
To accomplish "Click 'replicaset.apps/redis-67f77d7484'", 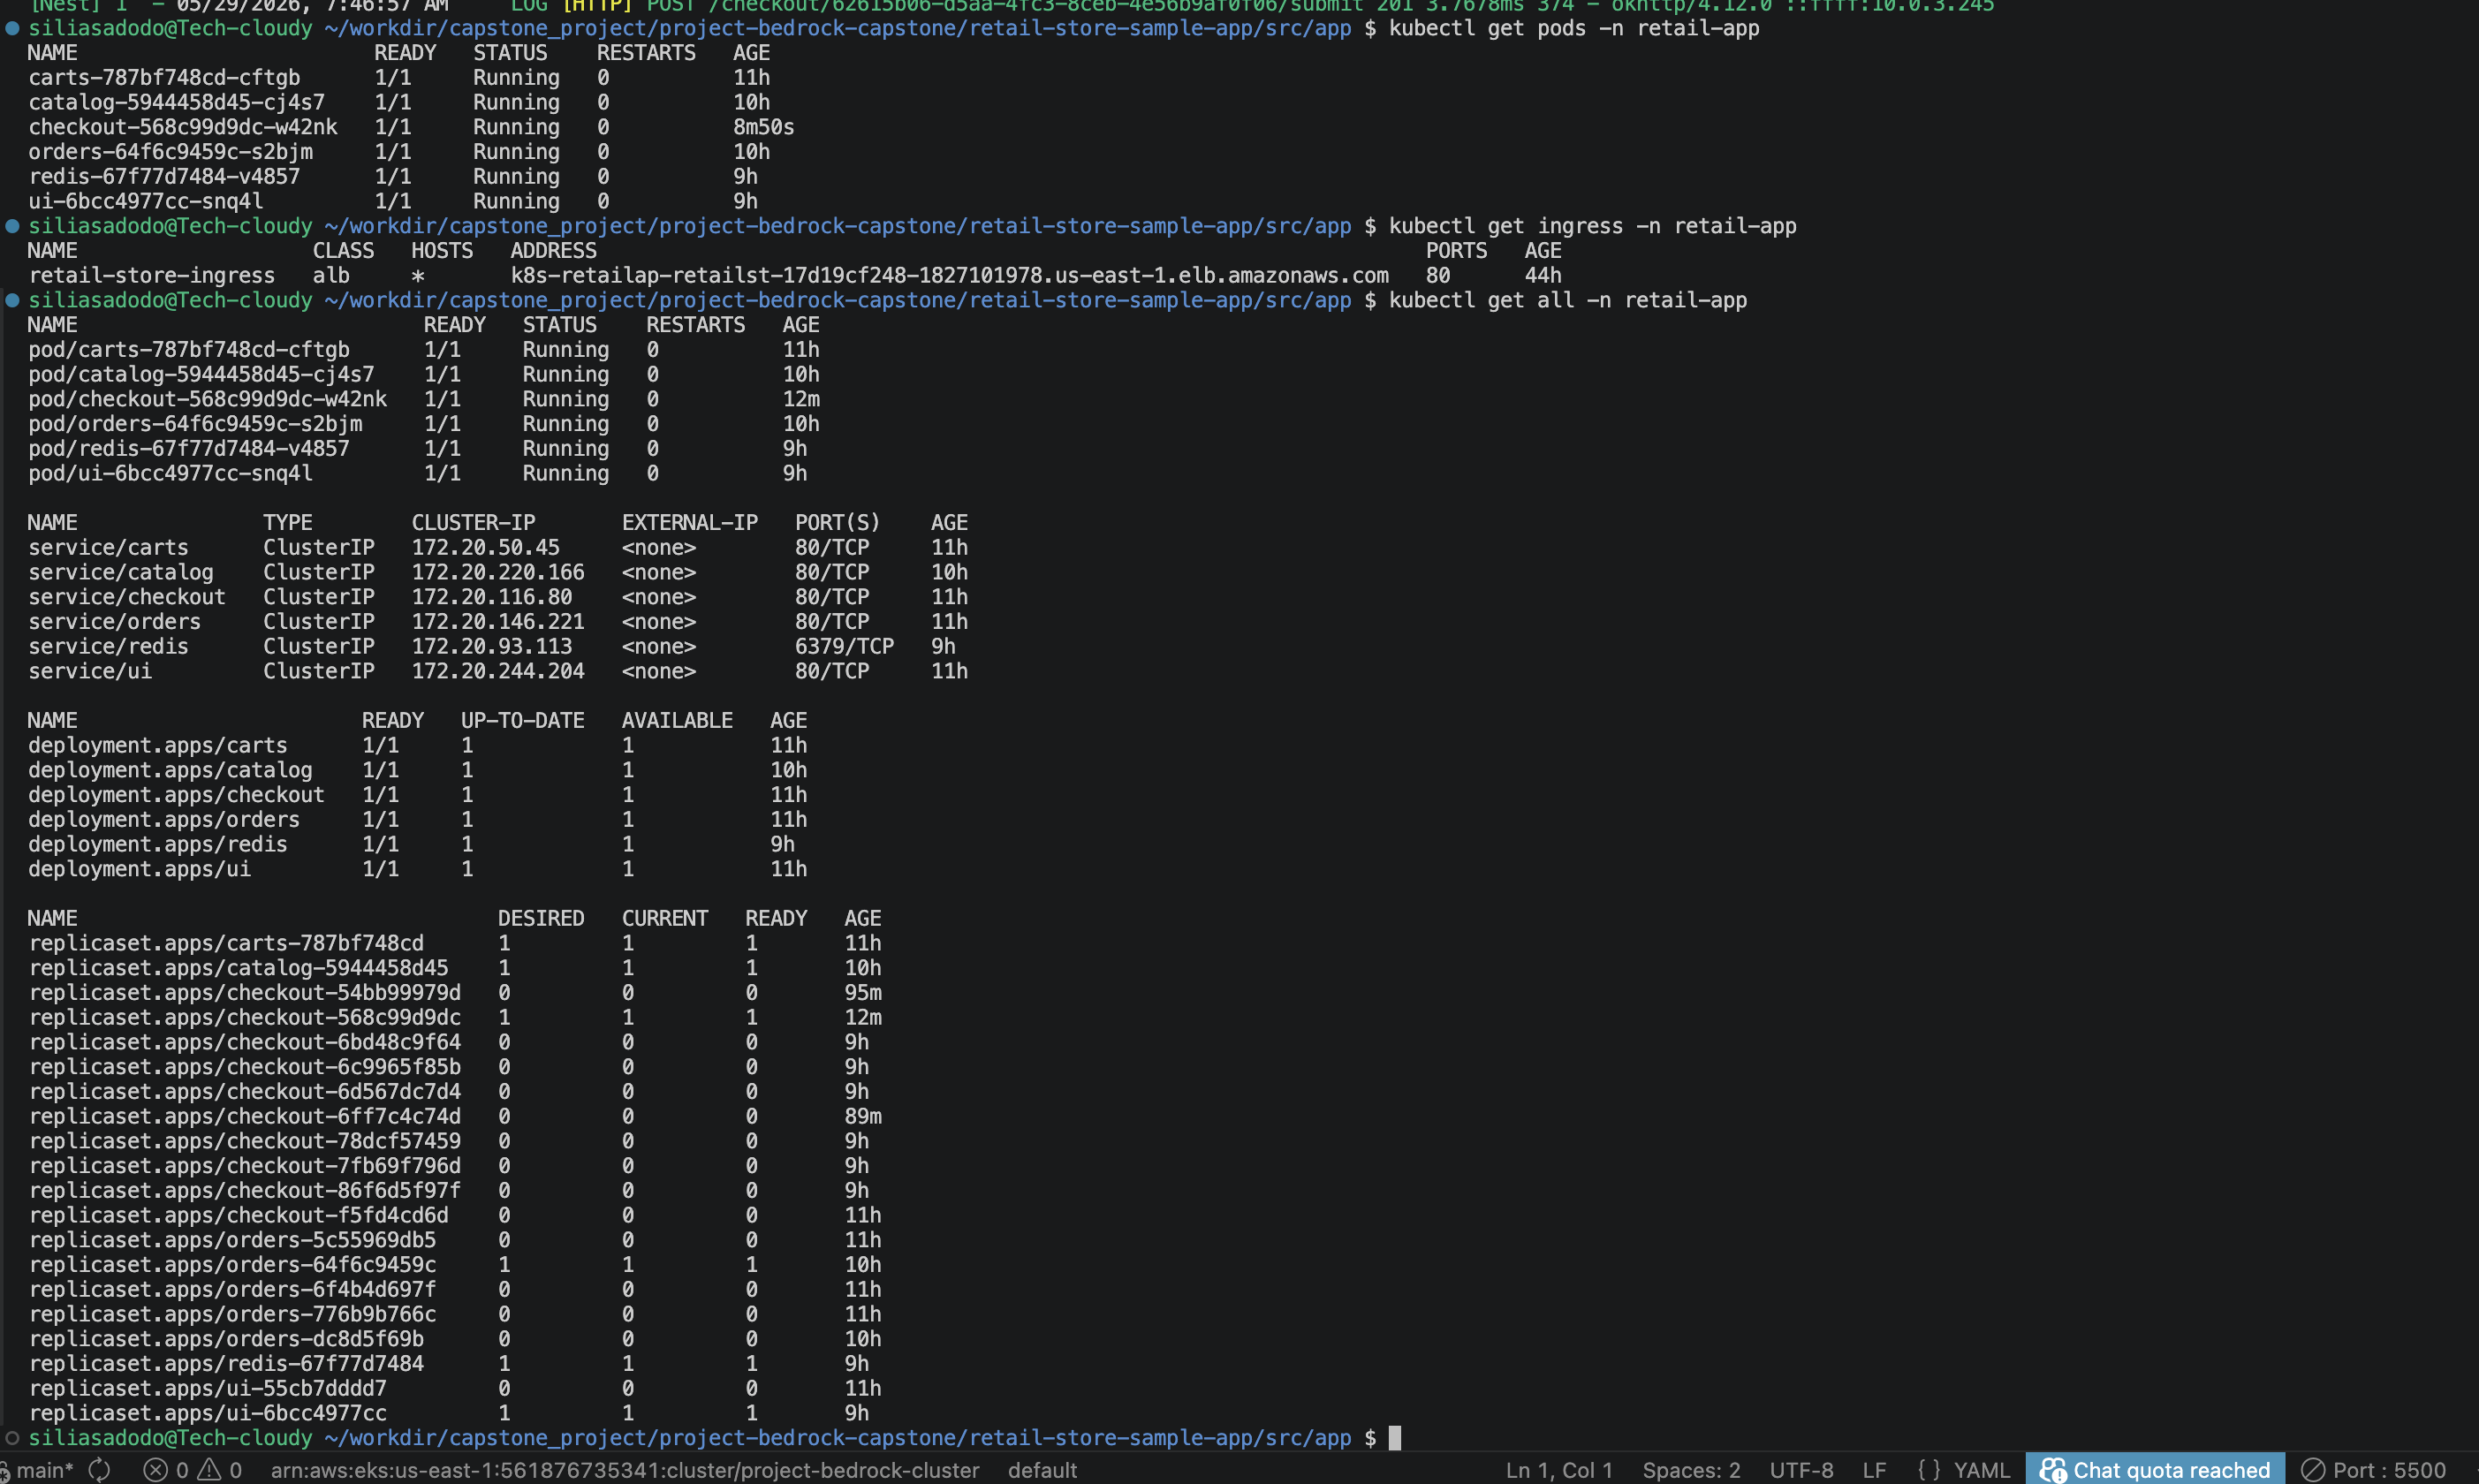I will pos(226,1364).
